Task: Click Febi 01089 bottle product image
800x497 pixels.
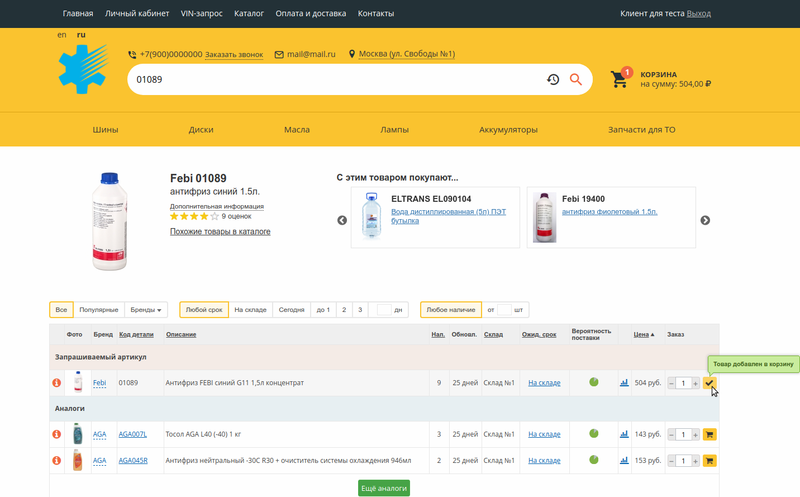Action: 109,221
